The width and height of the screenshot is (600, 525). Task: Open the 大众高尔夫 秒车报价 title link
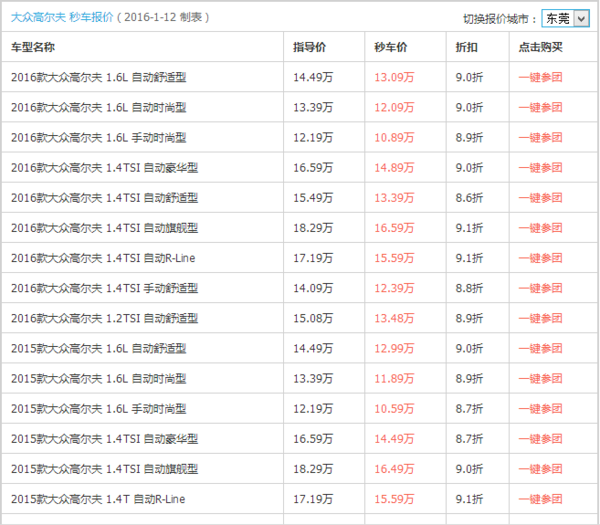[62, 17]
